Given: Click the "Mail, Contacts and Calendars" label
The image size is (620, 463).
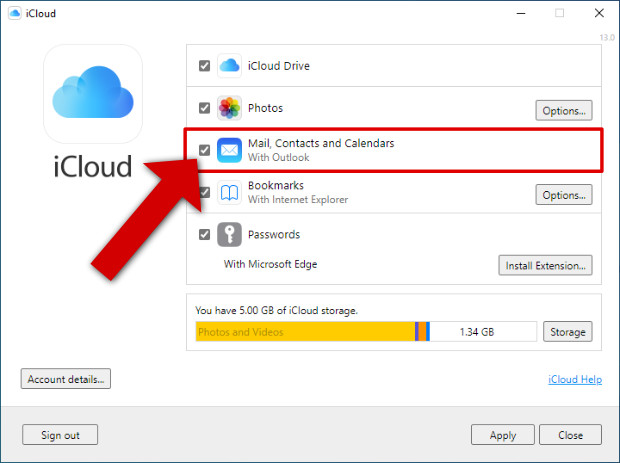Looking at the screenshot, I should click(x=321, y=143).
